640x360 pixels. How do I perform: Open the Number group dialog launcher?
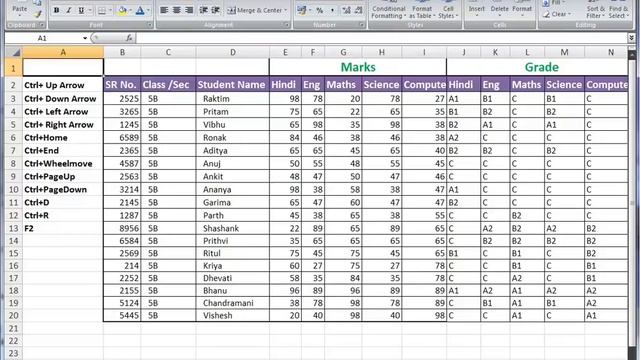tap(362, 25)
